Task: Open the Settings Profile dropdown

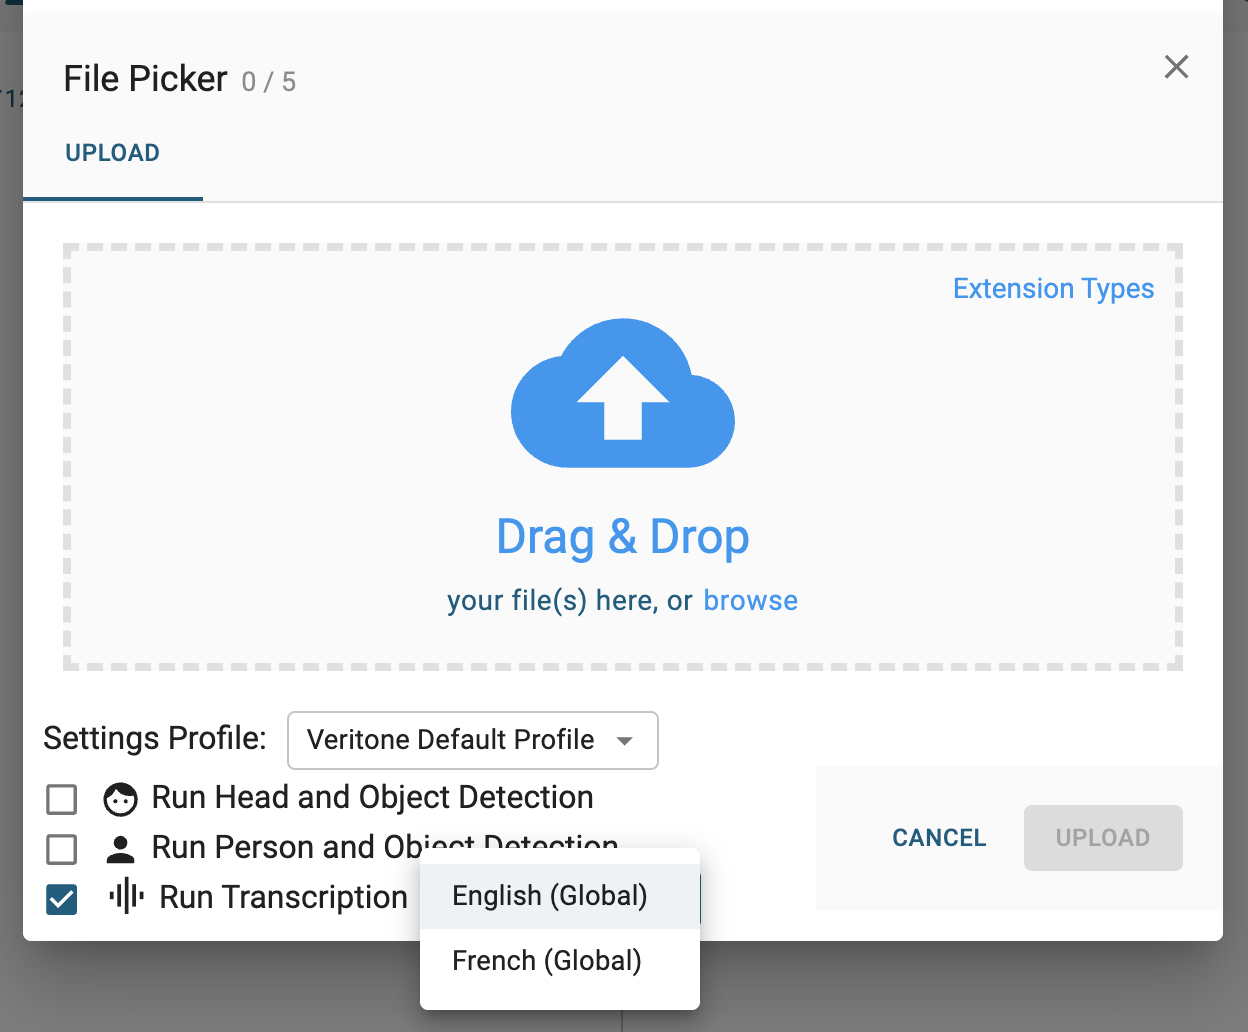Action: click(x=472, y=740)
